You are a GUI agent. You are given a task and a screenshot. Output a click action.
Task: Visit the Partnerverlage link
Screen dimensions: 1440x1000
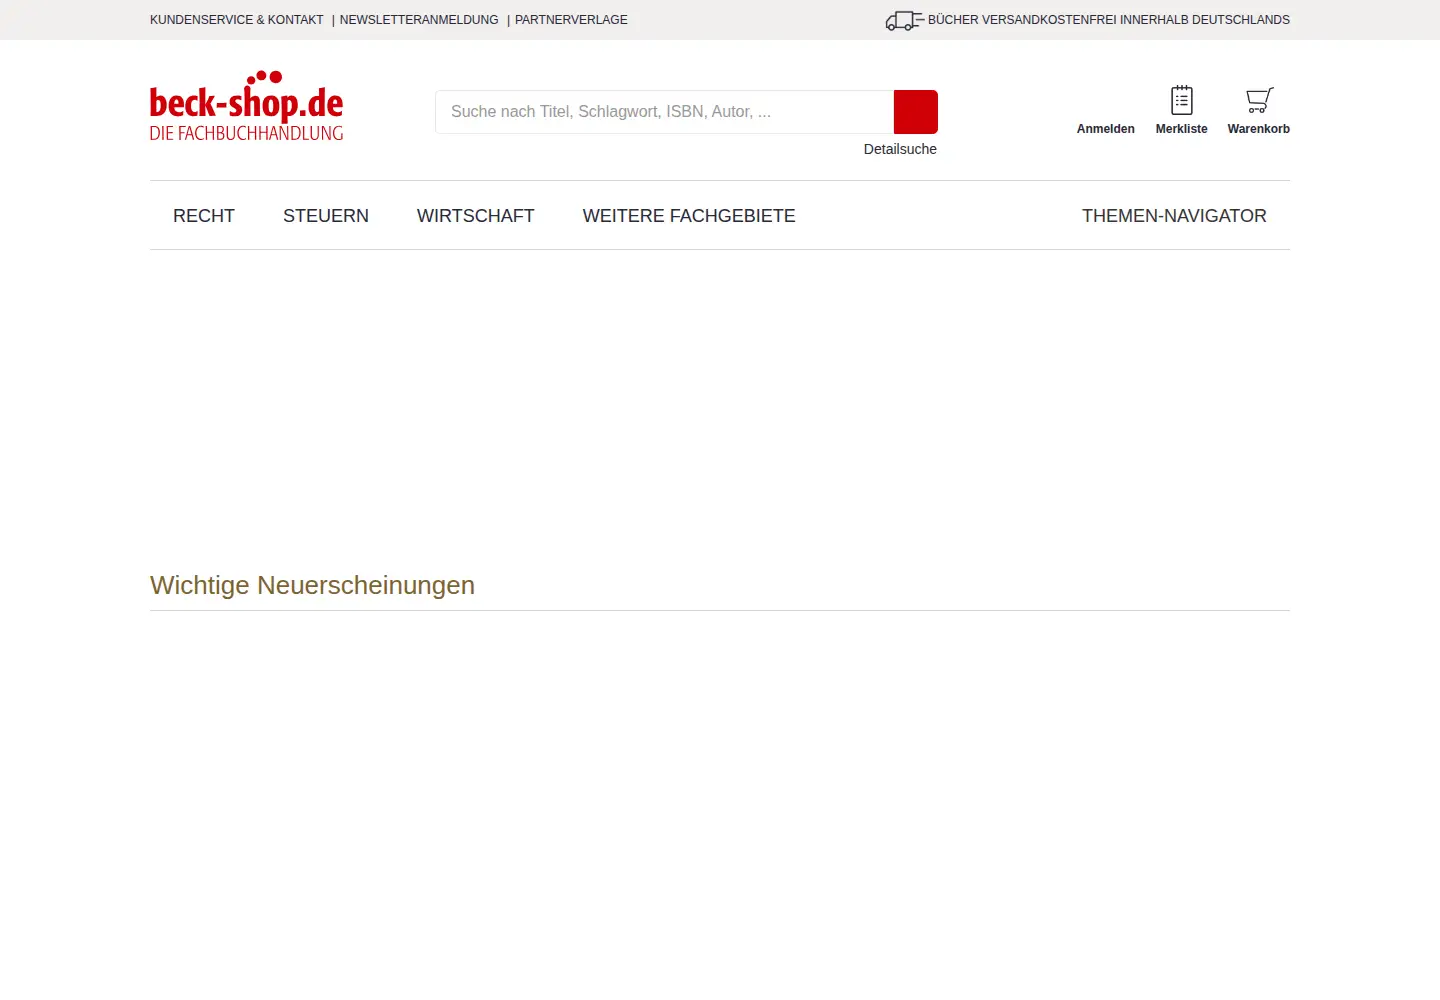click(571, 20)
